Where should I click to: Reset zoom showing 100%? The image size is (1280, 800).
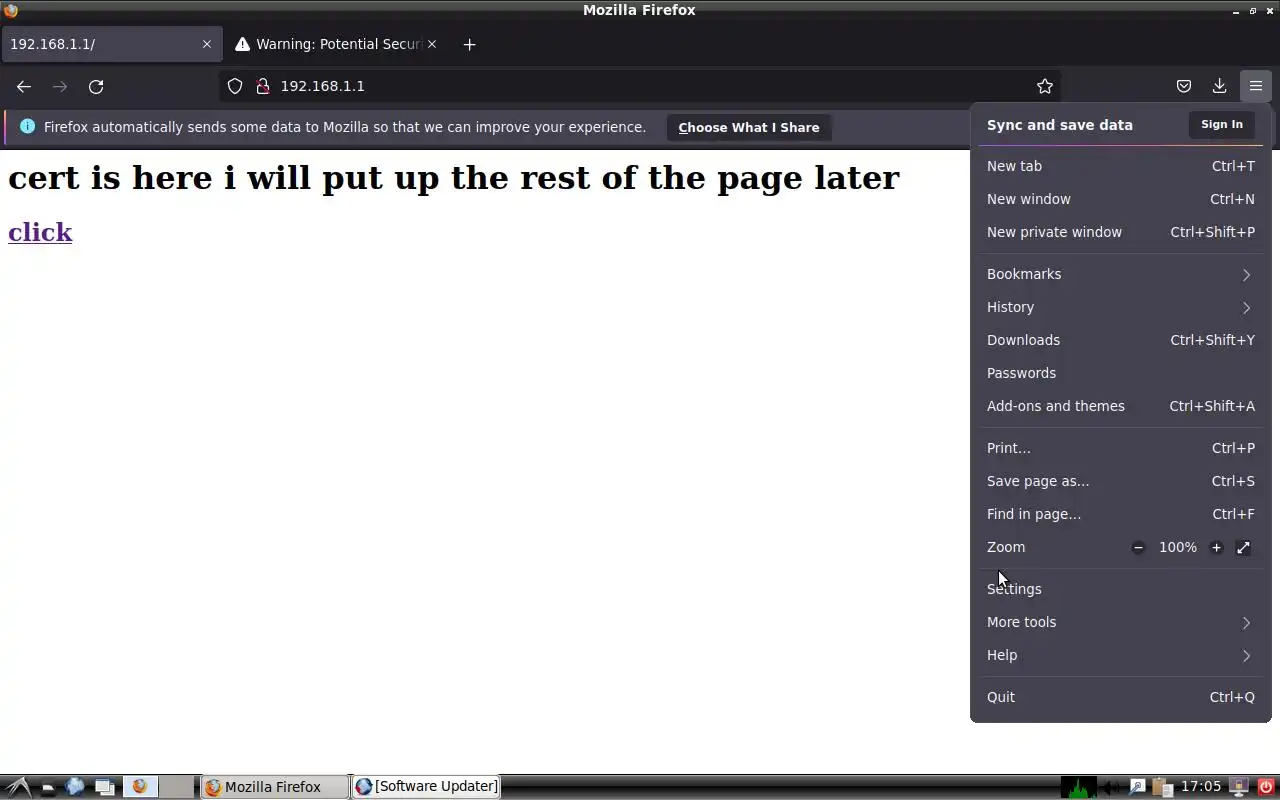(1178, 547)
